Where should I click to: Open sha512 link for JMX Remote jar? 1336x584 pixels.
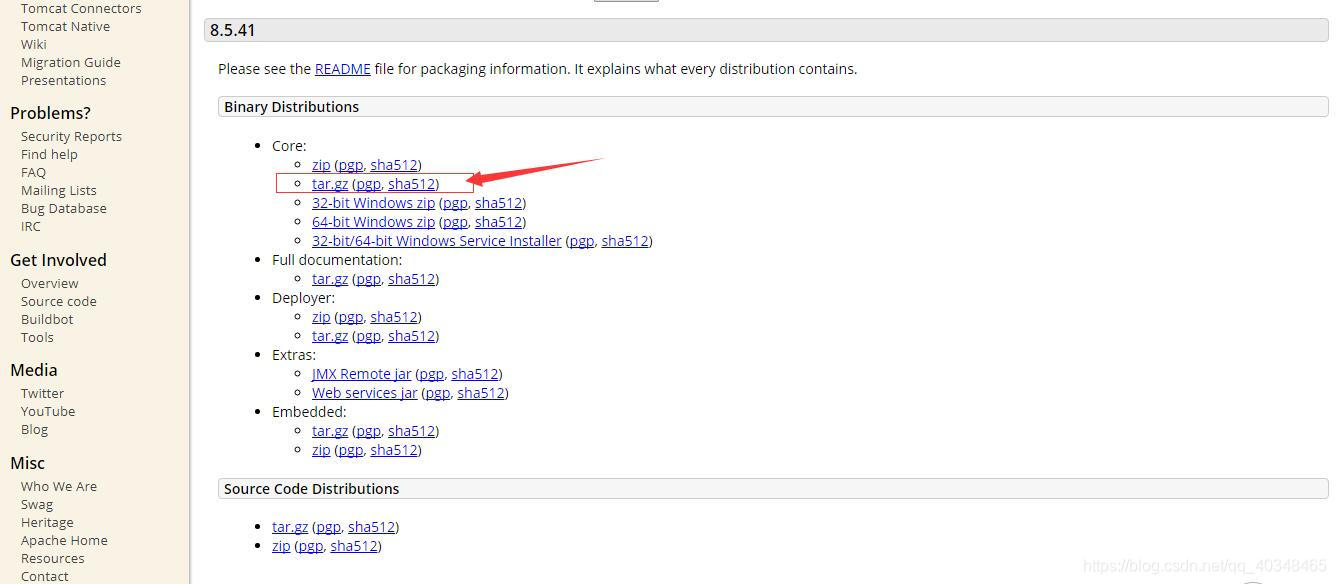474,374
